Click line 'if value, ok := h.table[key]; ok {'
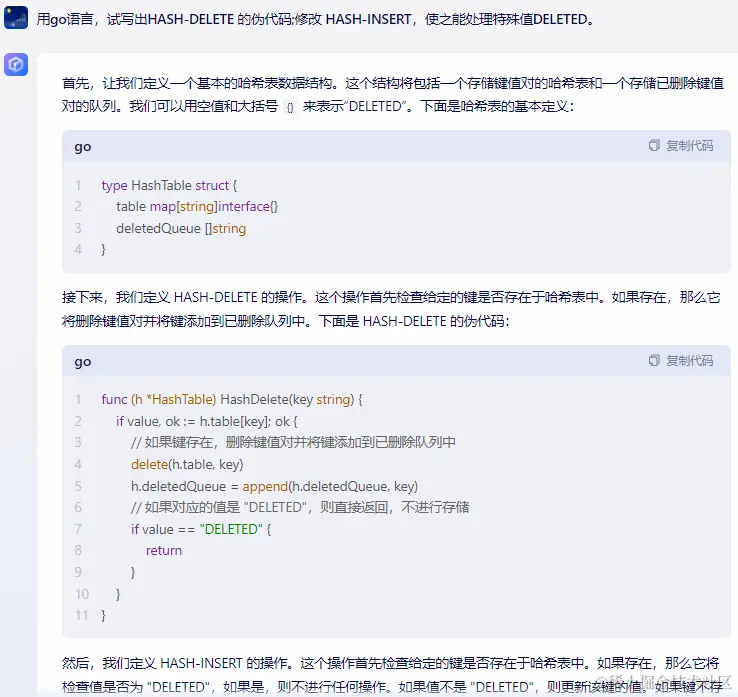Viewport: 738px width, 697px height. (x=207, y=421)
